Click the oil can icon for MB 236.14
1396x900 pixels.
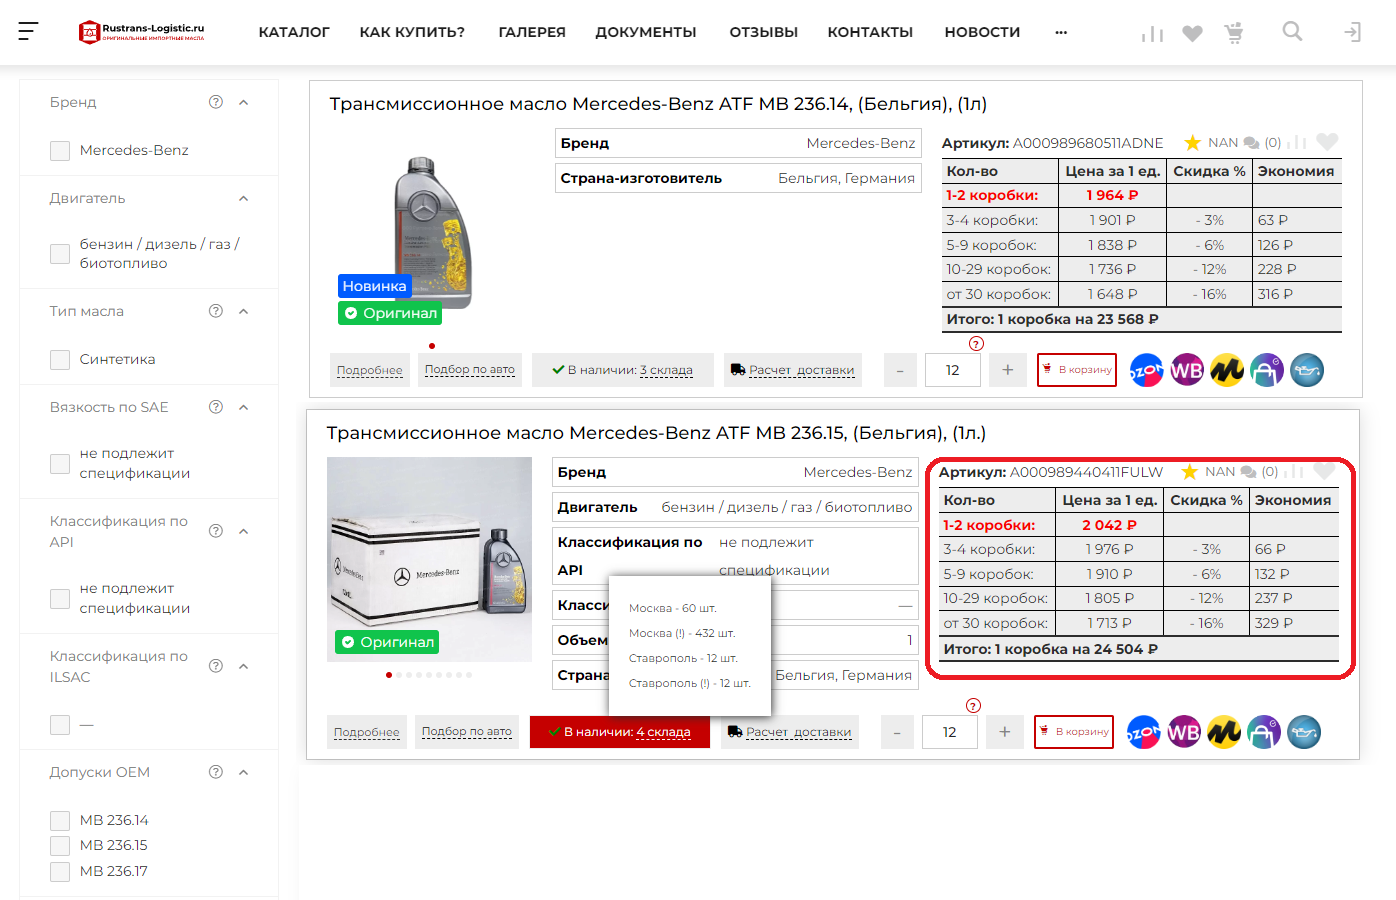(x=1306, y=370)
